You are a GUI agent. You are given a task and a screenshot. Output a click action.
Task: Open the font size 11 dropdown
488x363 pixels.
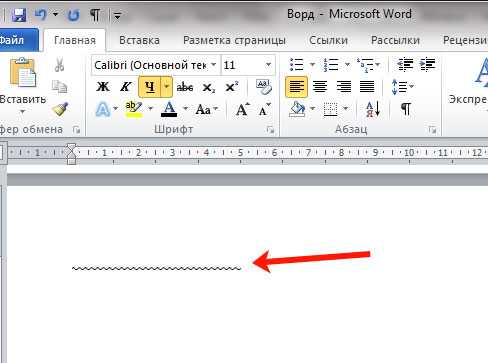(x=268, y=65)
